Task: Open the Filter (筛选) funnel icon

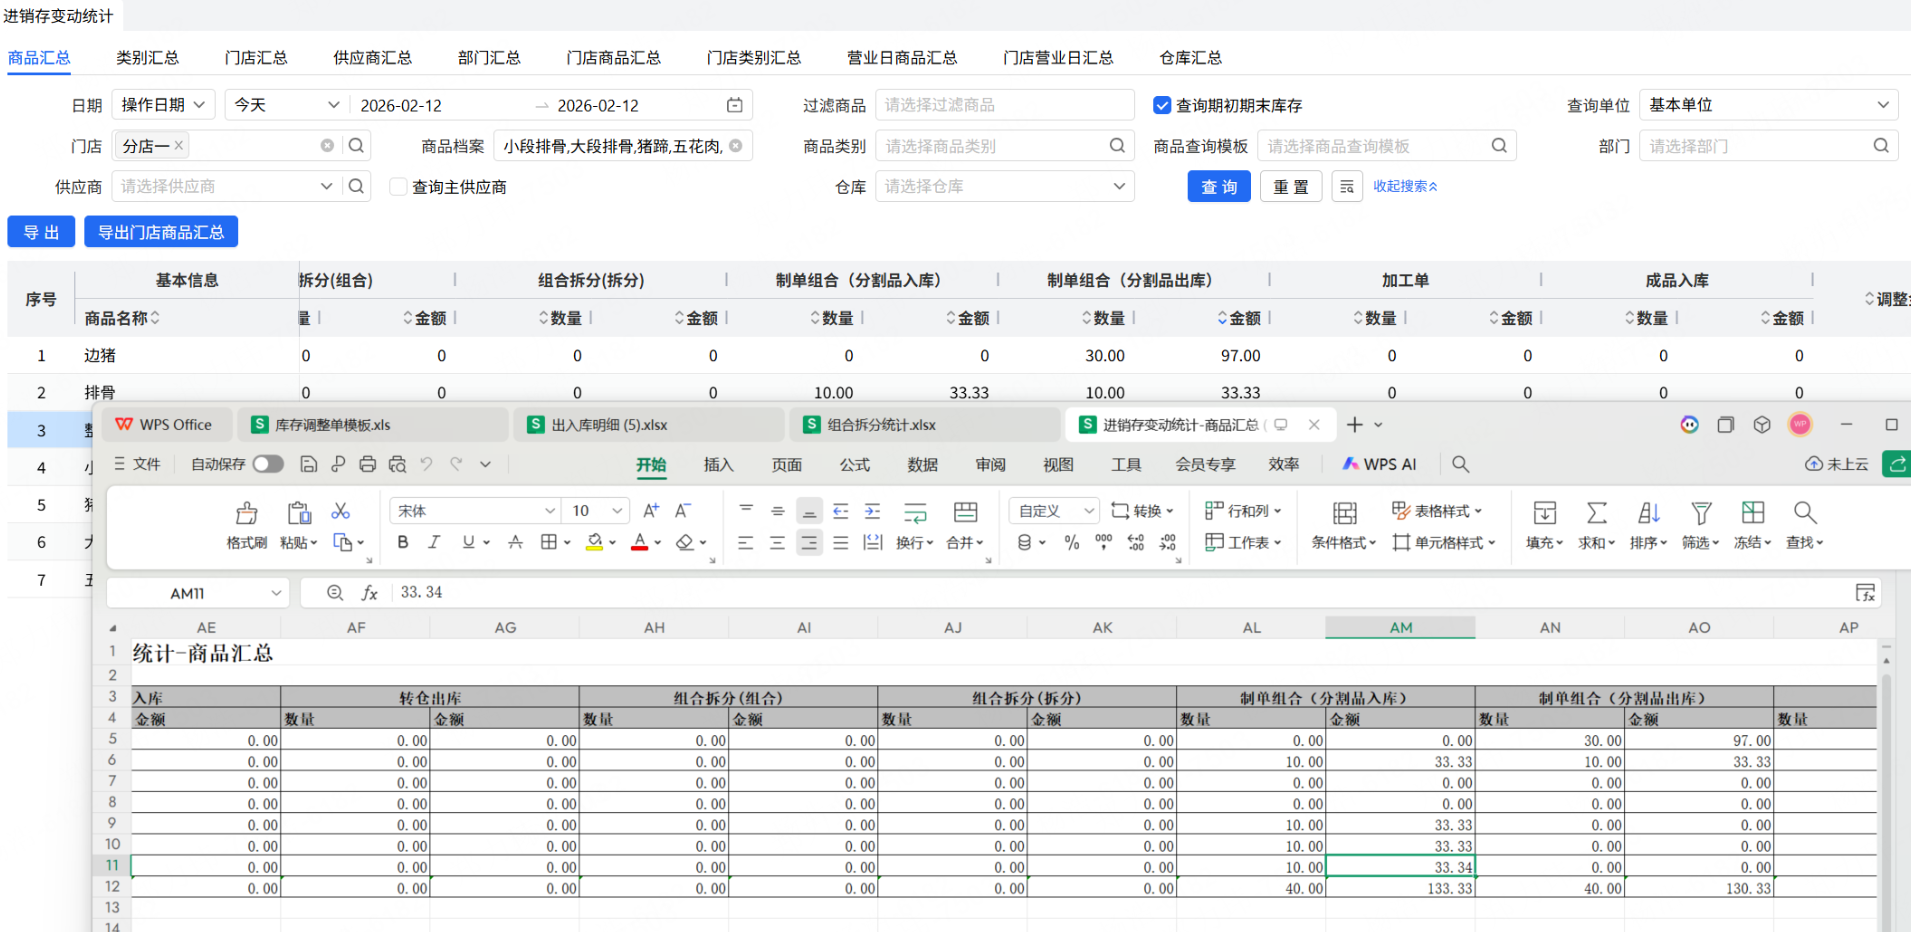Action: tap(1700, 514)
